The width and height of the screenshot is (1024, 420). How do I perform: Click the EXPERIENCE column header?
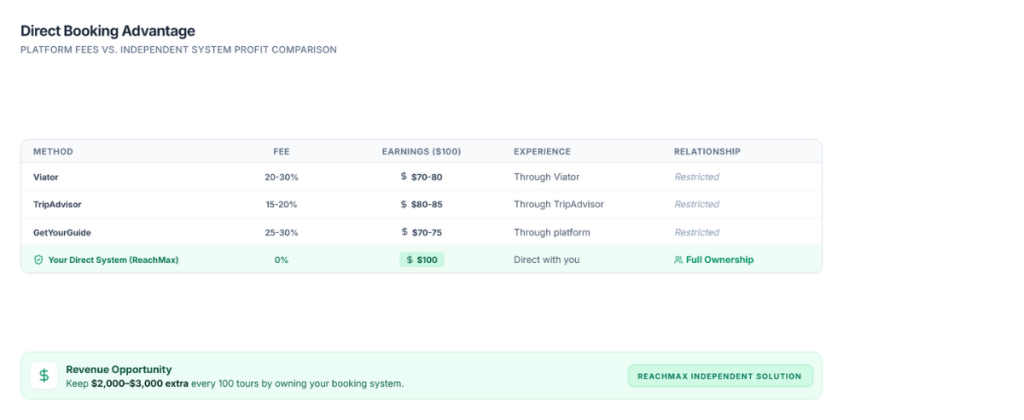tap(542, 152)
